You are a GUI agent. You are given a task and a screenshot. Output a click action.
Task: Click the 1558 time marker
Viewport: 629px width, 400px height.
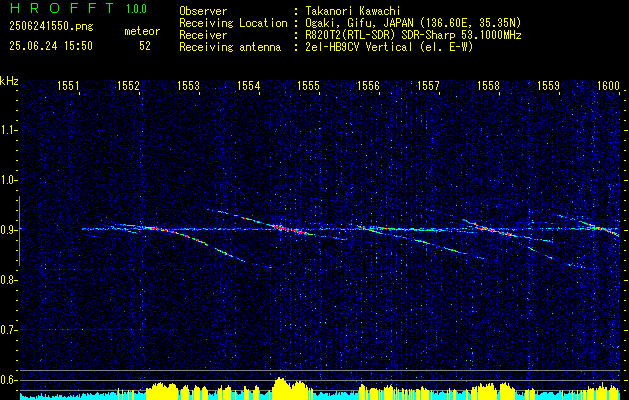tap(488, 85)
